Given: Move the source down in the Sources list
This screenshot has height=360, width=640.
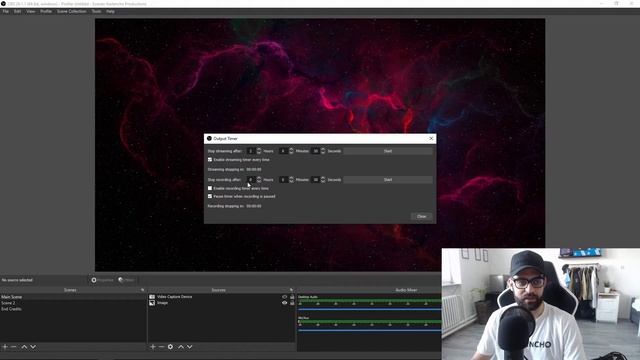Looking at the screenshot, I should coord(190,347).
